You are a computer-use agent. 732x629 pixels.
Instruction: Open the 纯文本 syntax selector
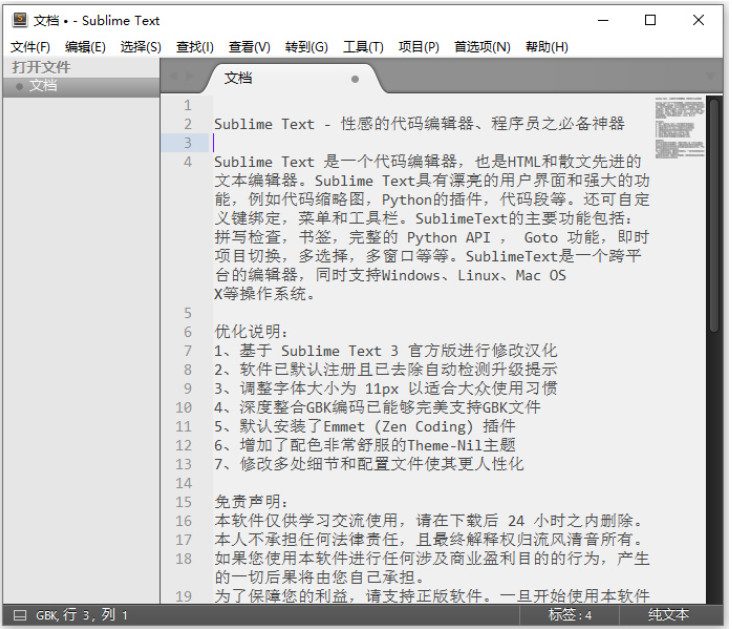click(669, 615)
